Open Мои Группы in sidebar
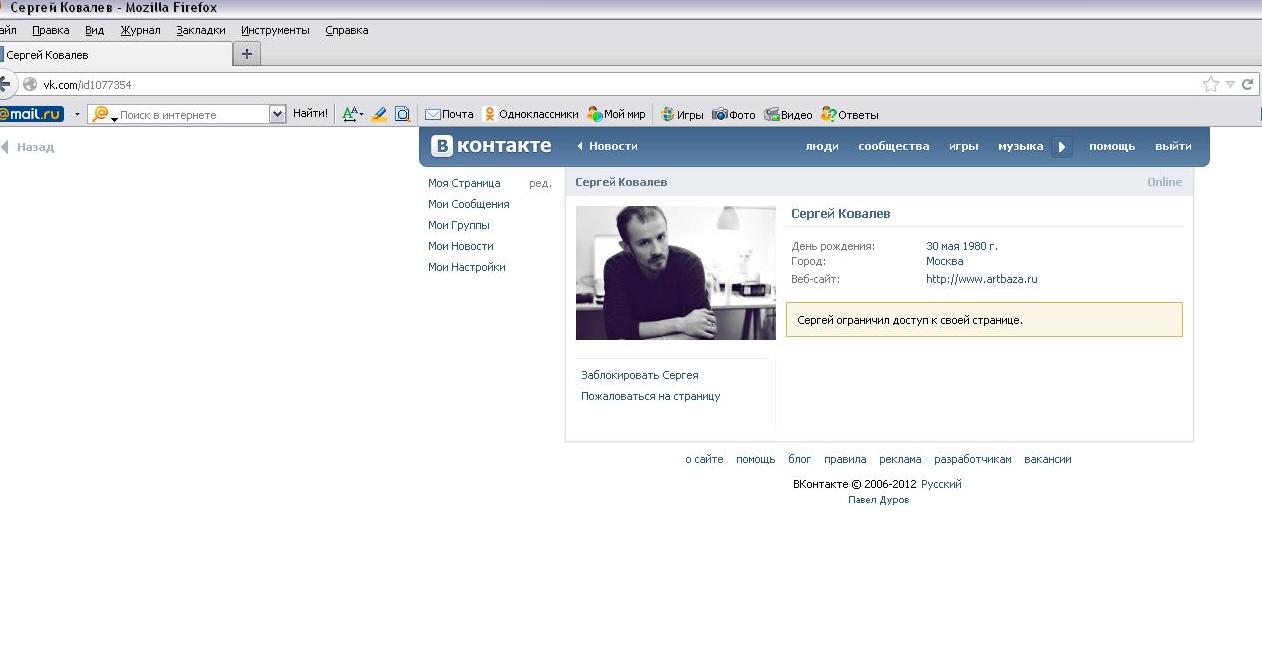The image size is (1262, 656). 459,225
